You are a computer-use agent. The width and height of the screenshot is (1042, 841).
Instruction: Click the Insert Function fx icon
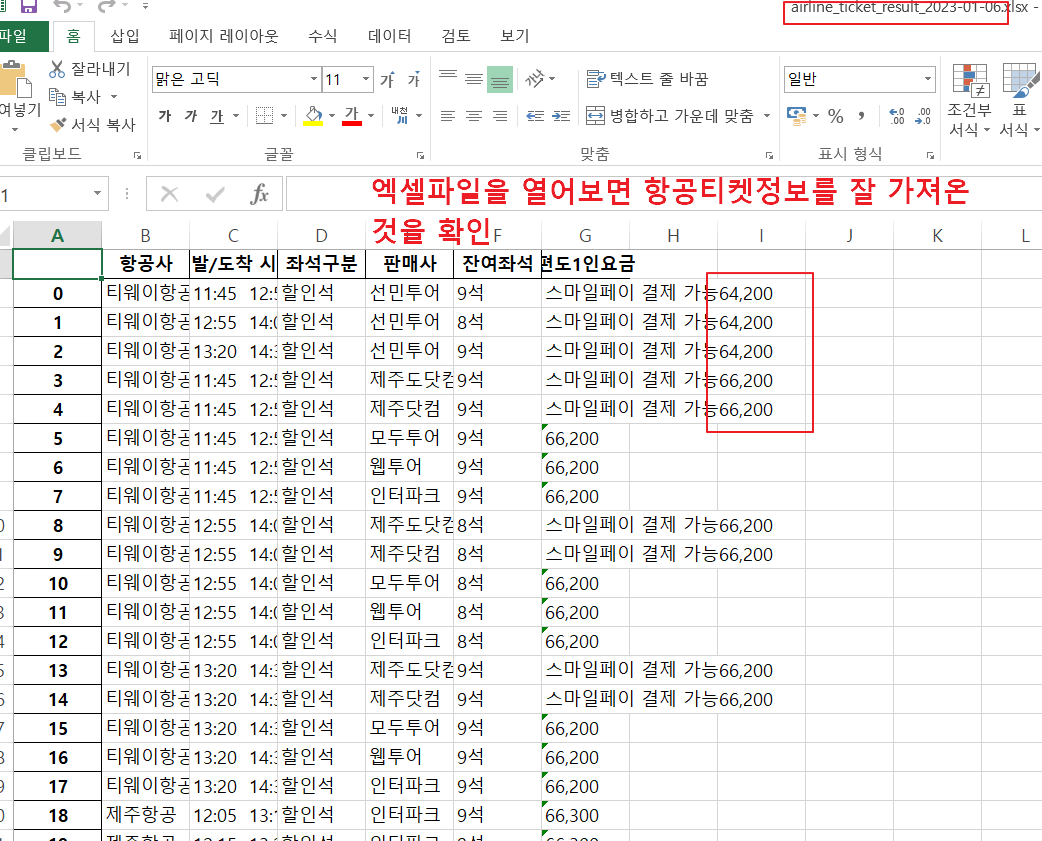pos(259,195)
